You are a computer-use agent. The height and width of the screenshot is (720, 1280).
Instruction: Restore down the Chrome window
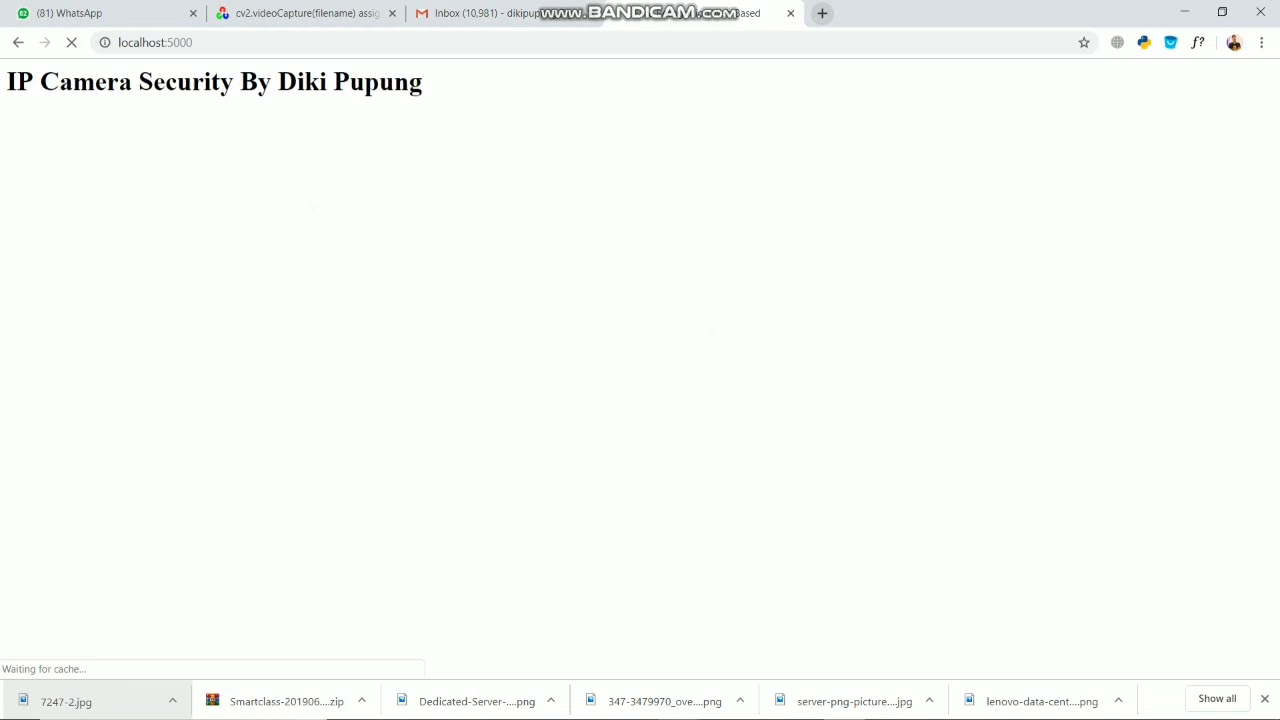pyautogui.click(x=1222, y=12)
